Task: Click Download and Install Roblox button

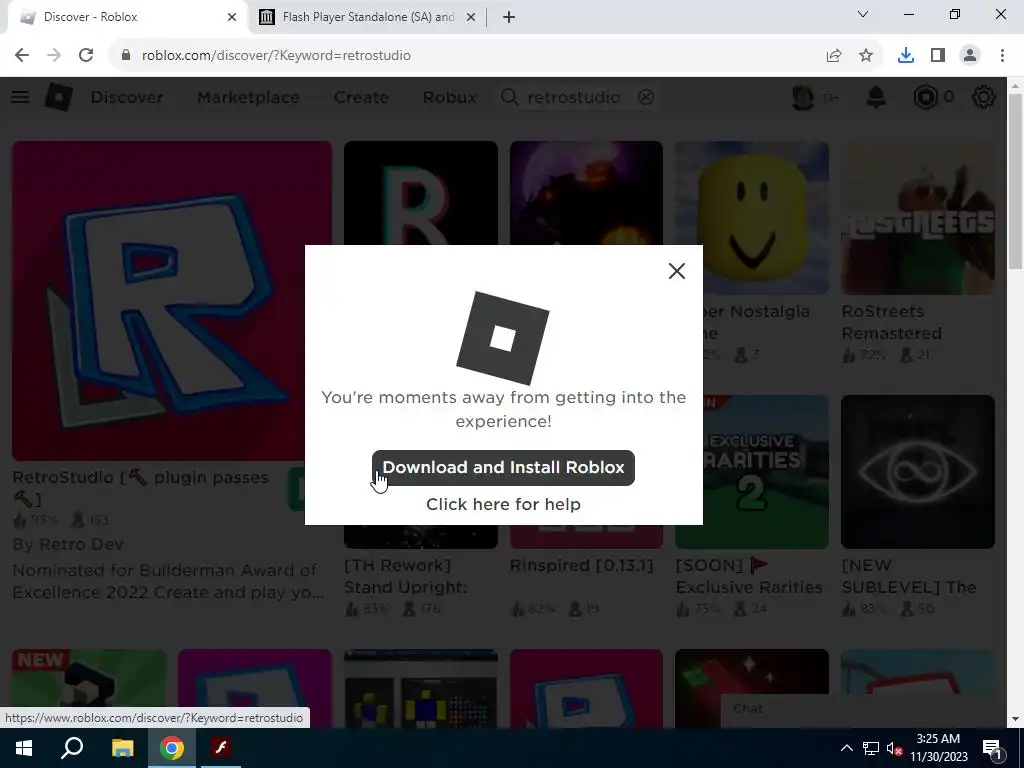Action: pos(503,468)
